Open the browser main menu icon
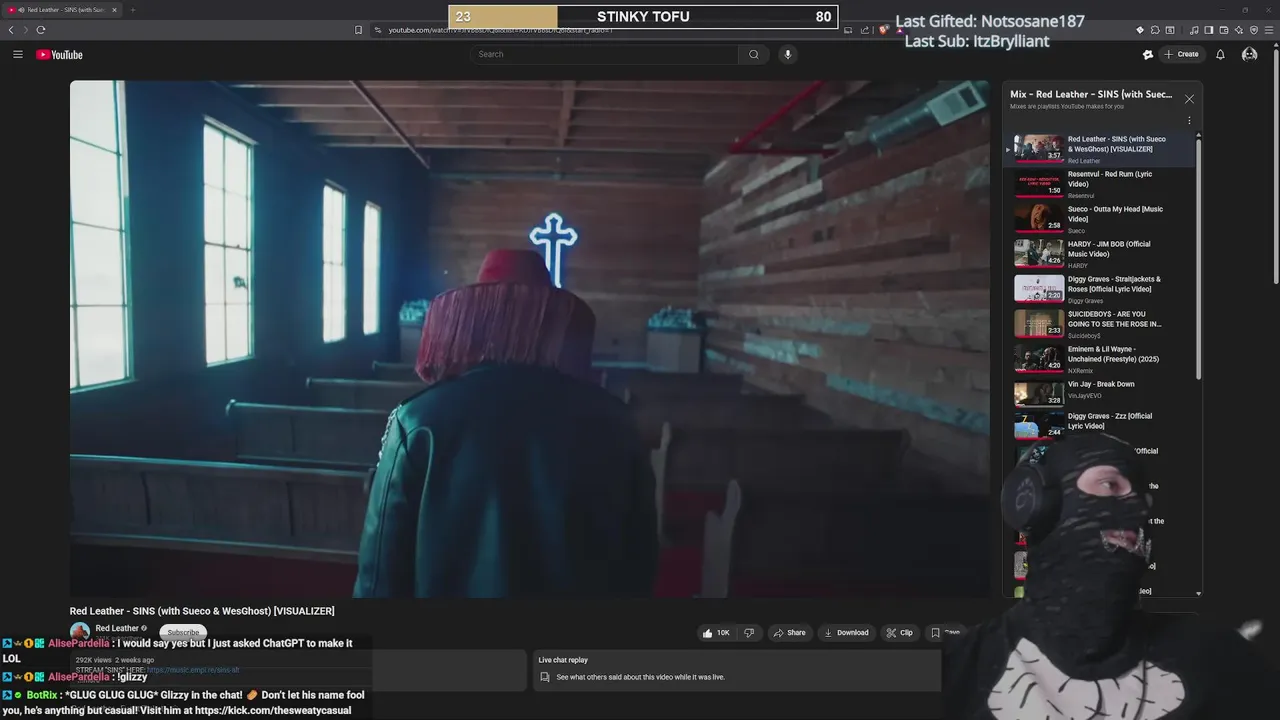This screenshot has width=1280, height=720. (x=1269, y=30)
